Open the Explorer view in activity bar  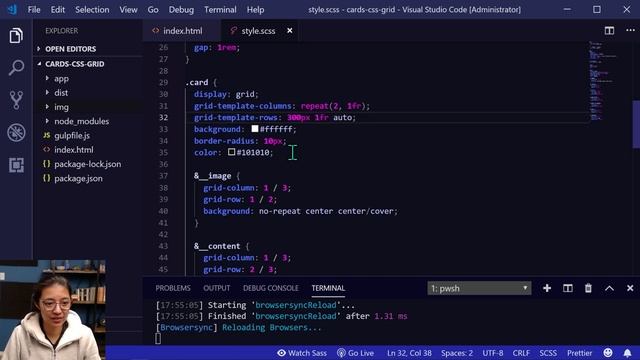pyautogui.click(x=16, y=36)
